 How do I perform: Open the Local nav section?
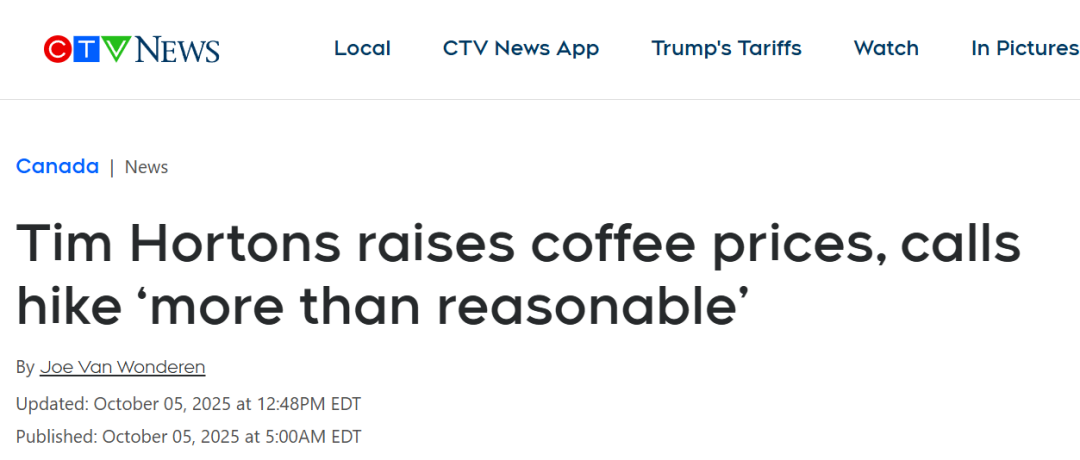tap(362, 48)
